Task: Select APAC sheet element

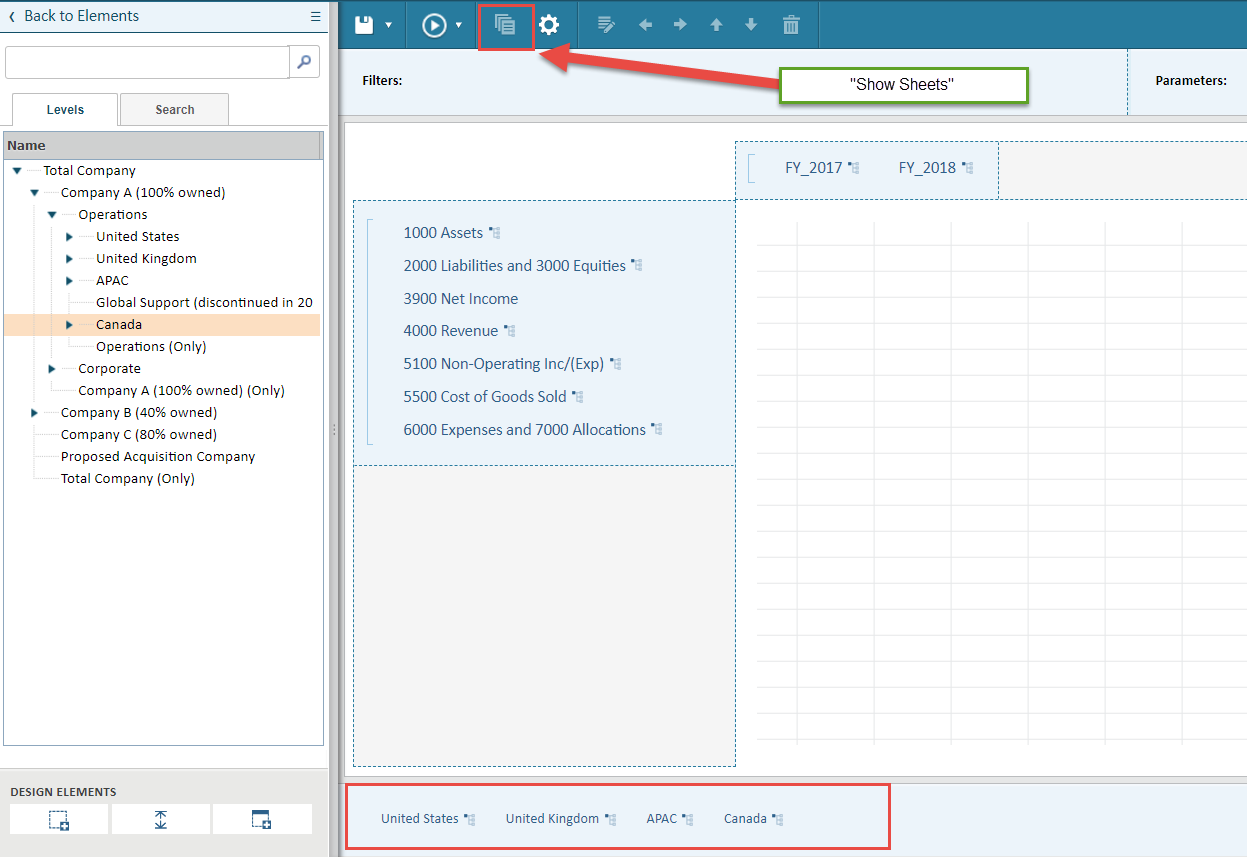Action: pyautogui.click(x=662, y=819)
